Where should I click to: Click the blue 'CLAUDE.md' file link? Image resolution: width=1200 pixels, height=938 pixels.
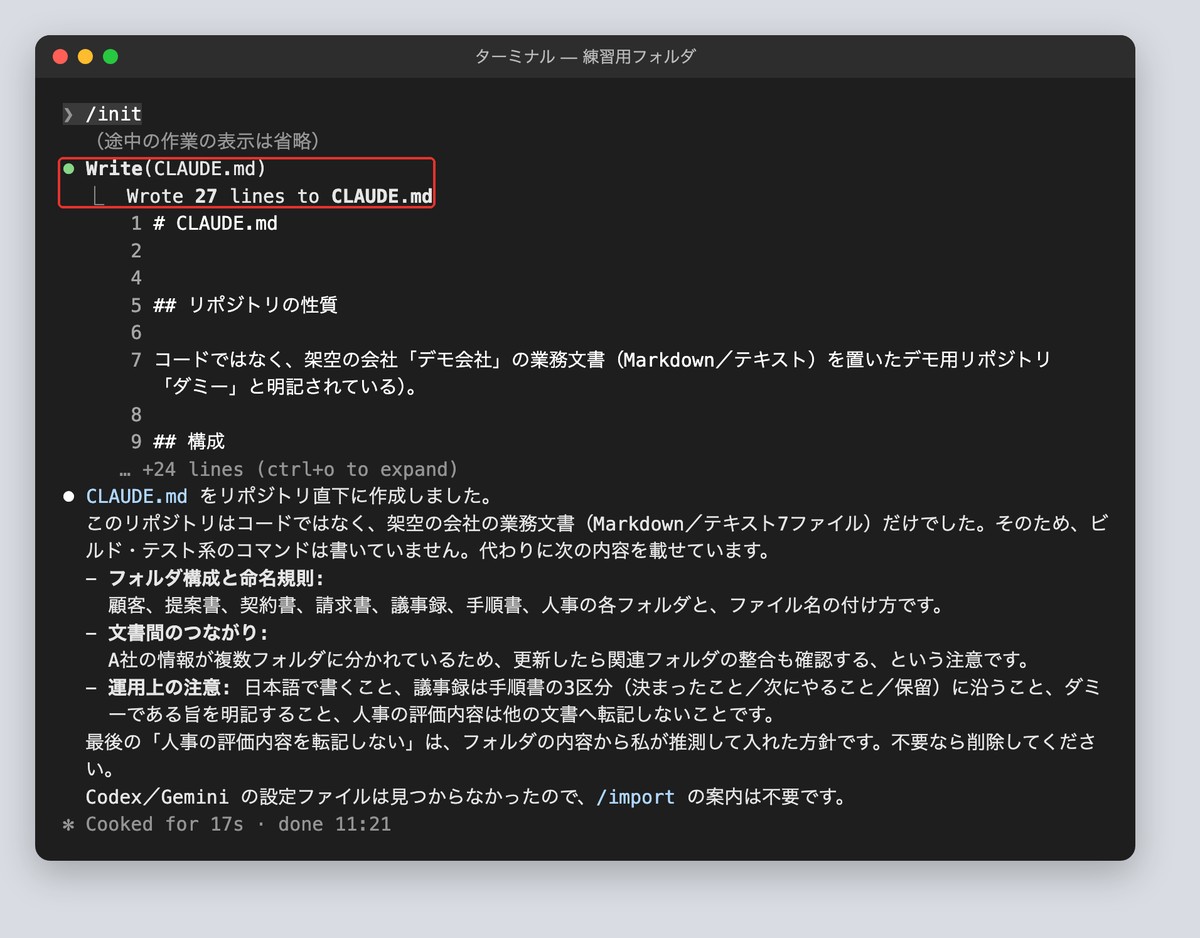[x=137, y=496]
